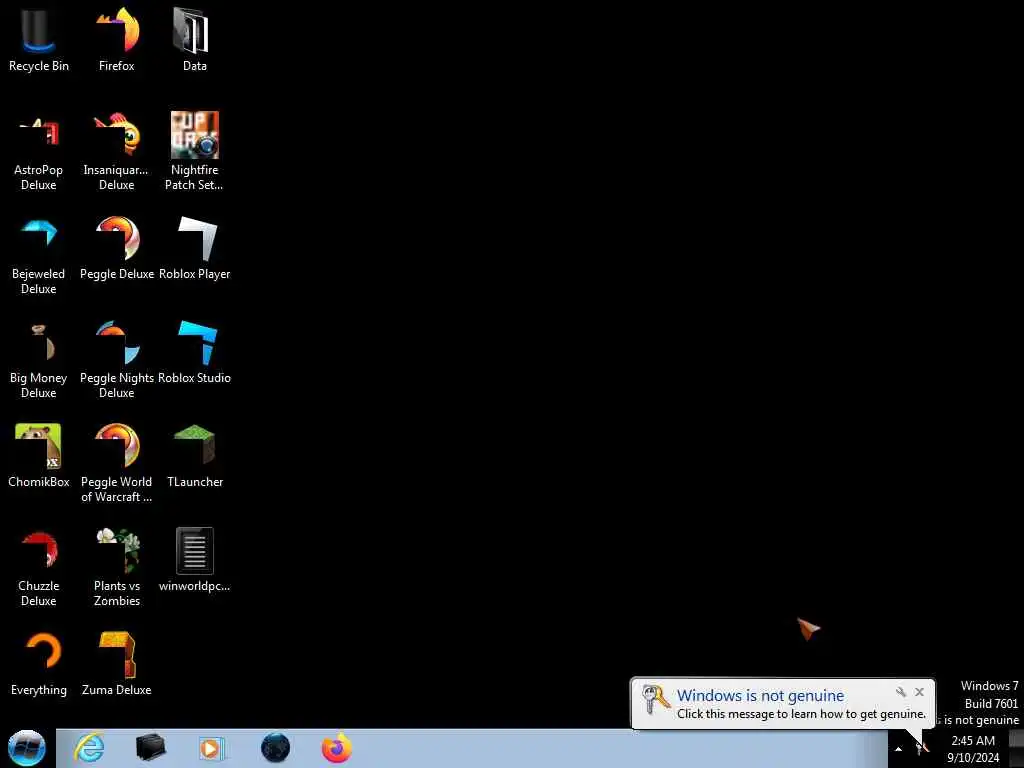The height and width of the screenshot is (768, 1024).
Task: Open the Data folder icon
Action: (x=195, y=39)
